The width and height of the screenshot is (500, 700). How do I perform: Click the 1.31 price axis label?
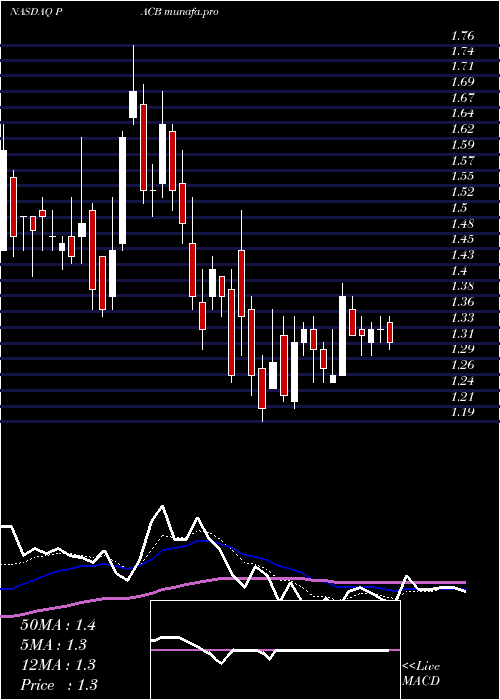coord(462,334)
